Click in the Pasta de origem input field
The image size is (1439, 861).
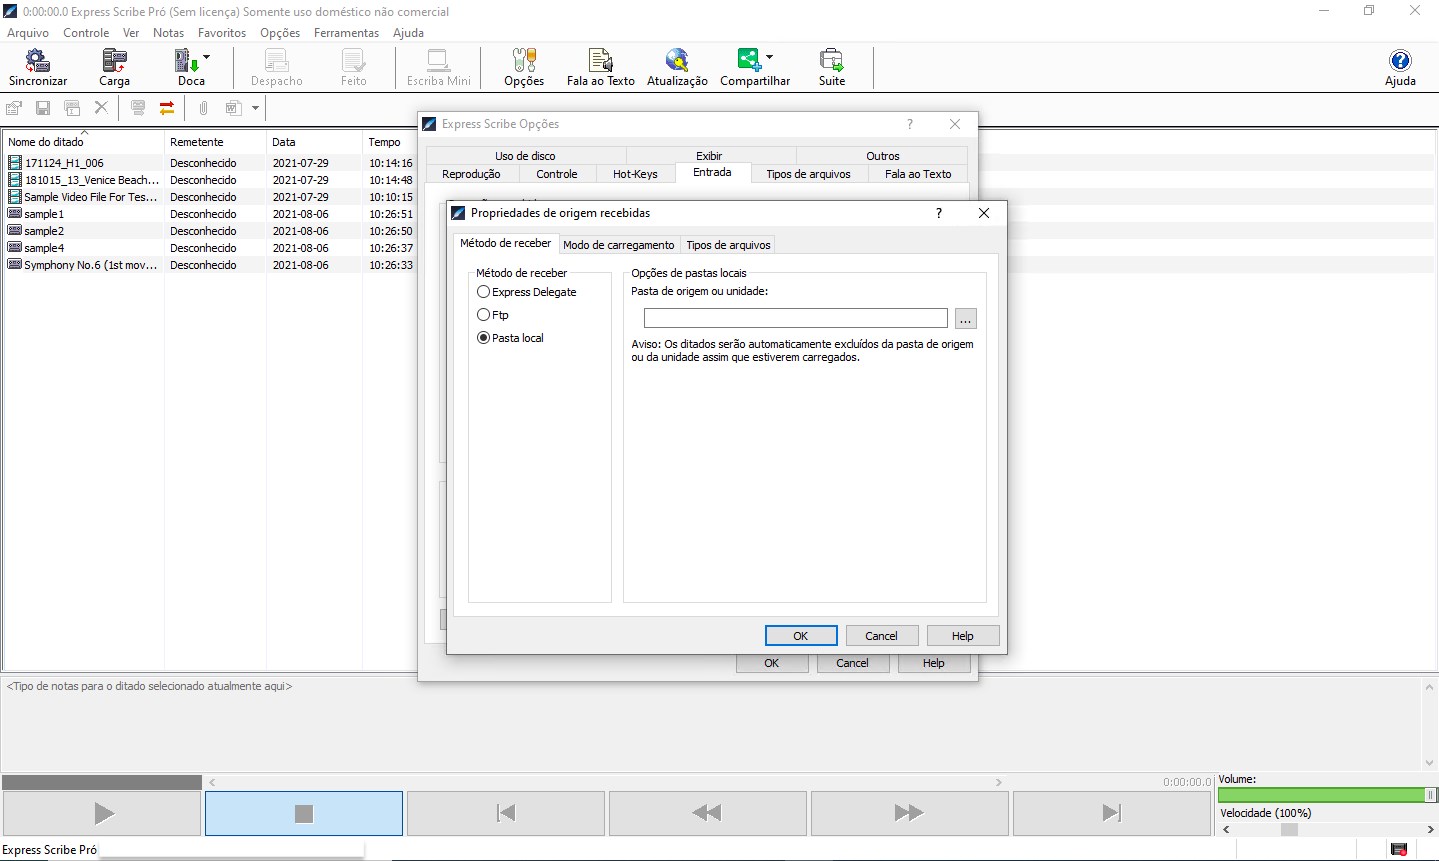pyautogui.click(x=795, y=319)
